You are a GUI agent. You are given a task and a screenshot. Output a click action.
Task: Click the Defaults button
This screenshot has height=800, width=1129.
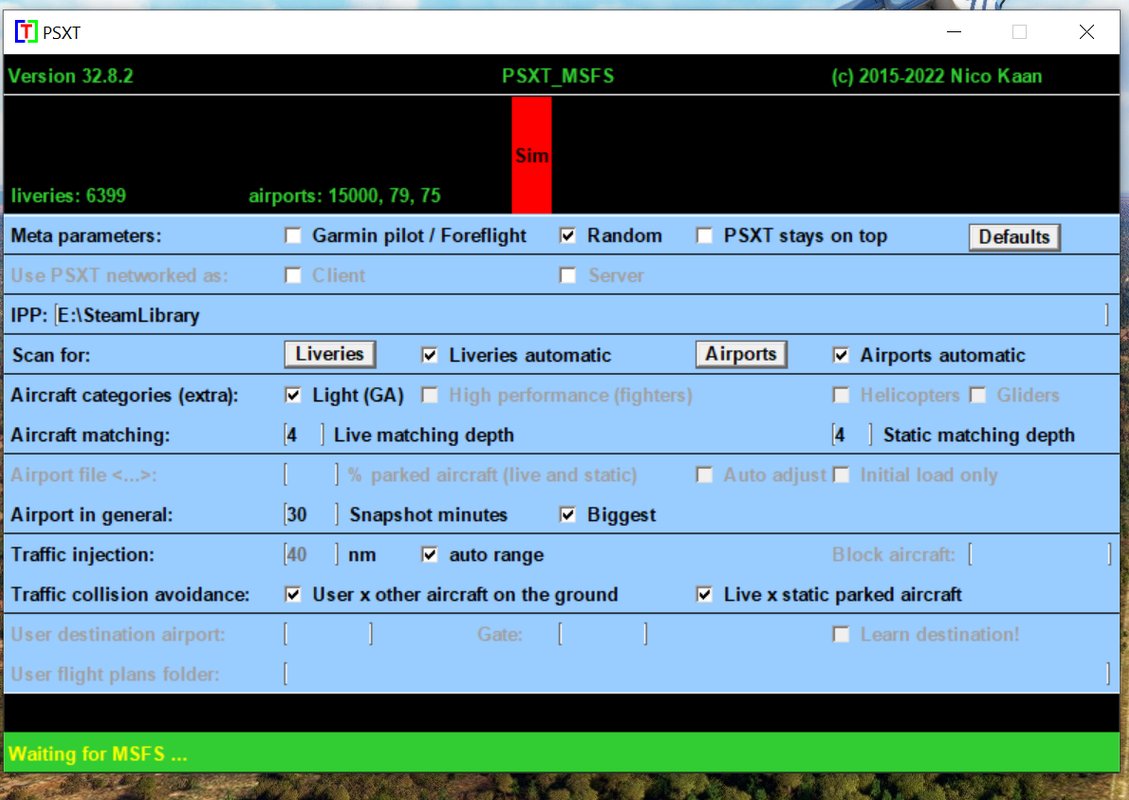(x=1015, y=237)
